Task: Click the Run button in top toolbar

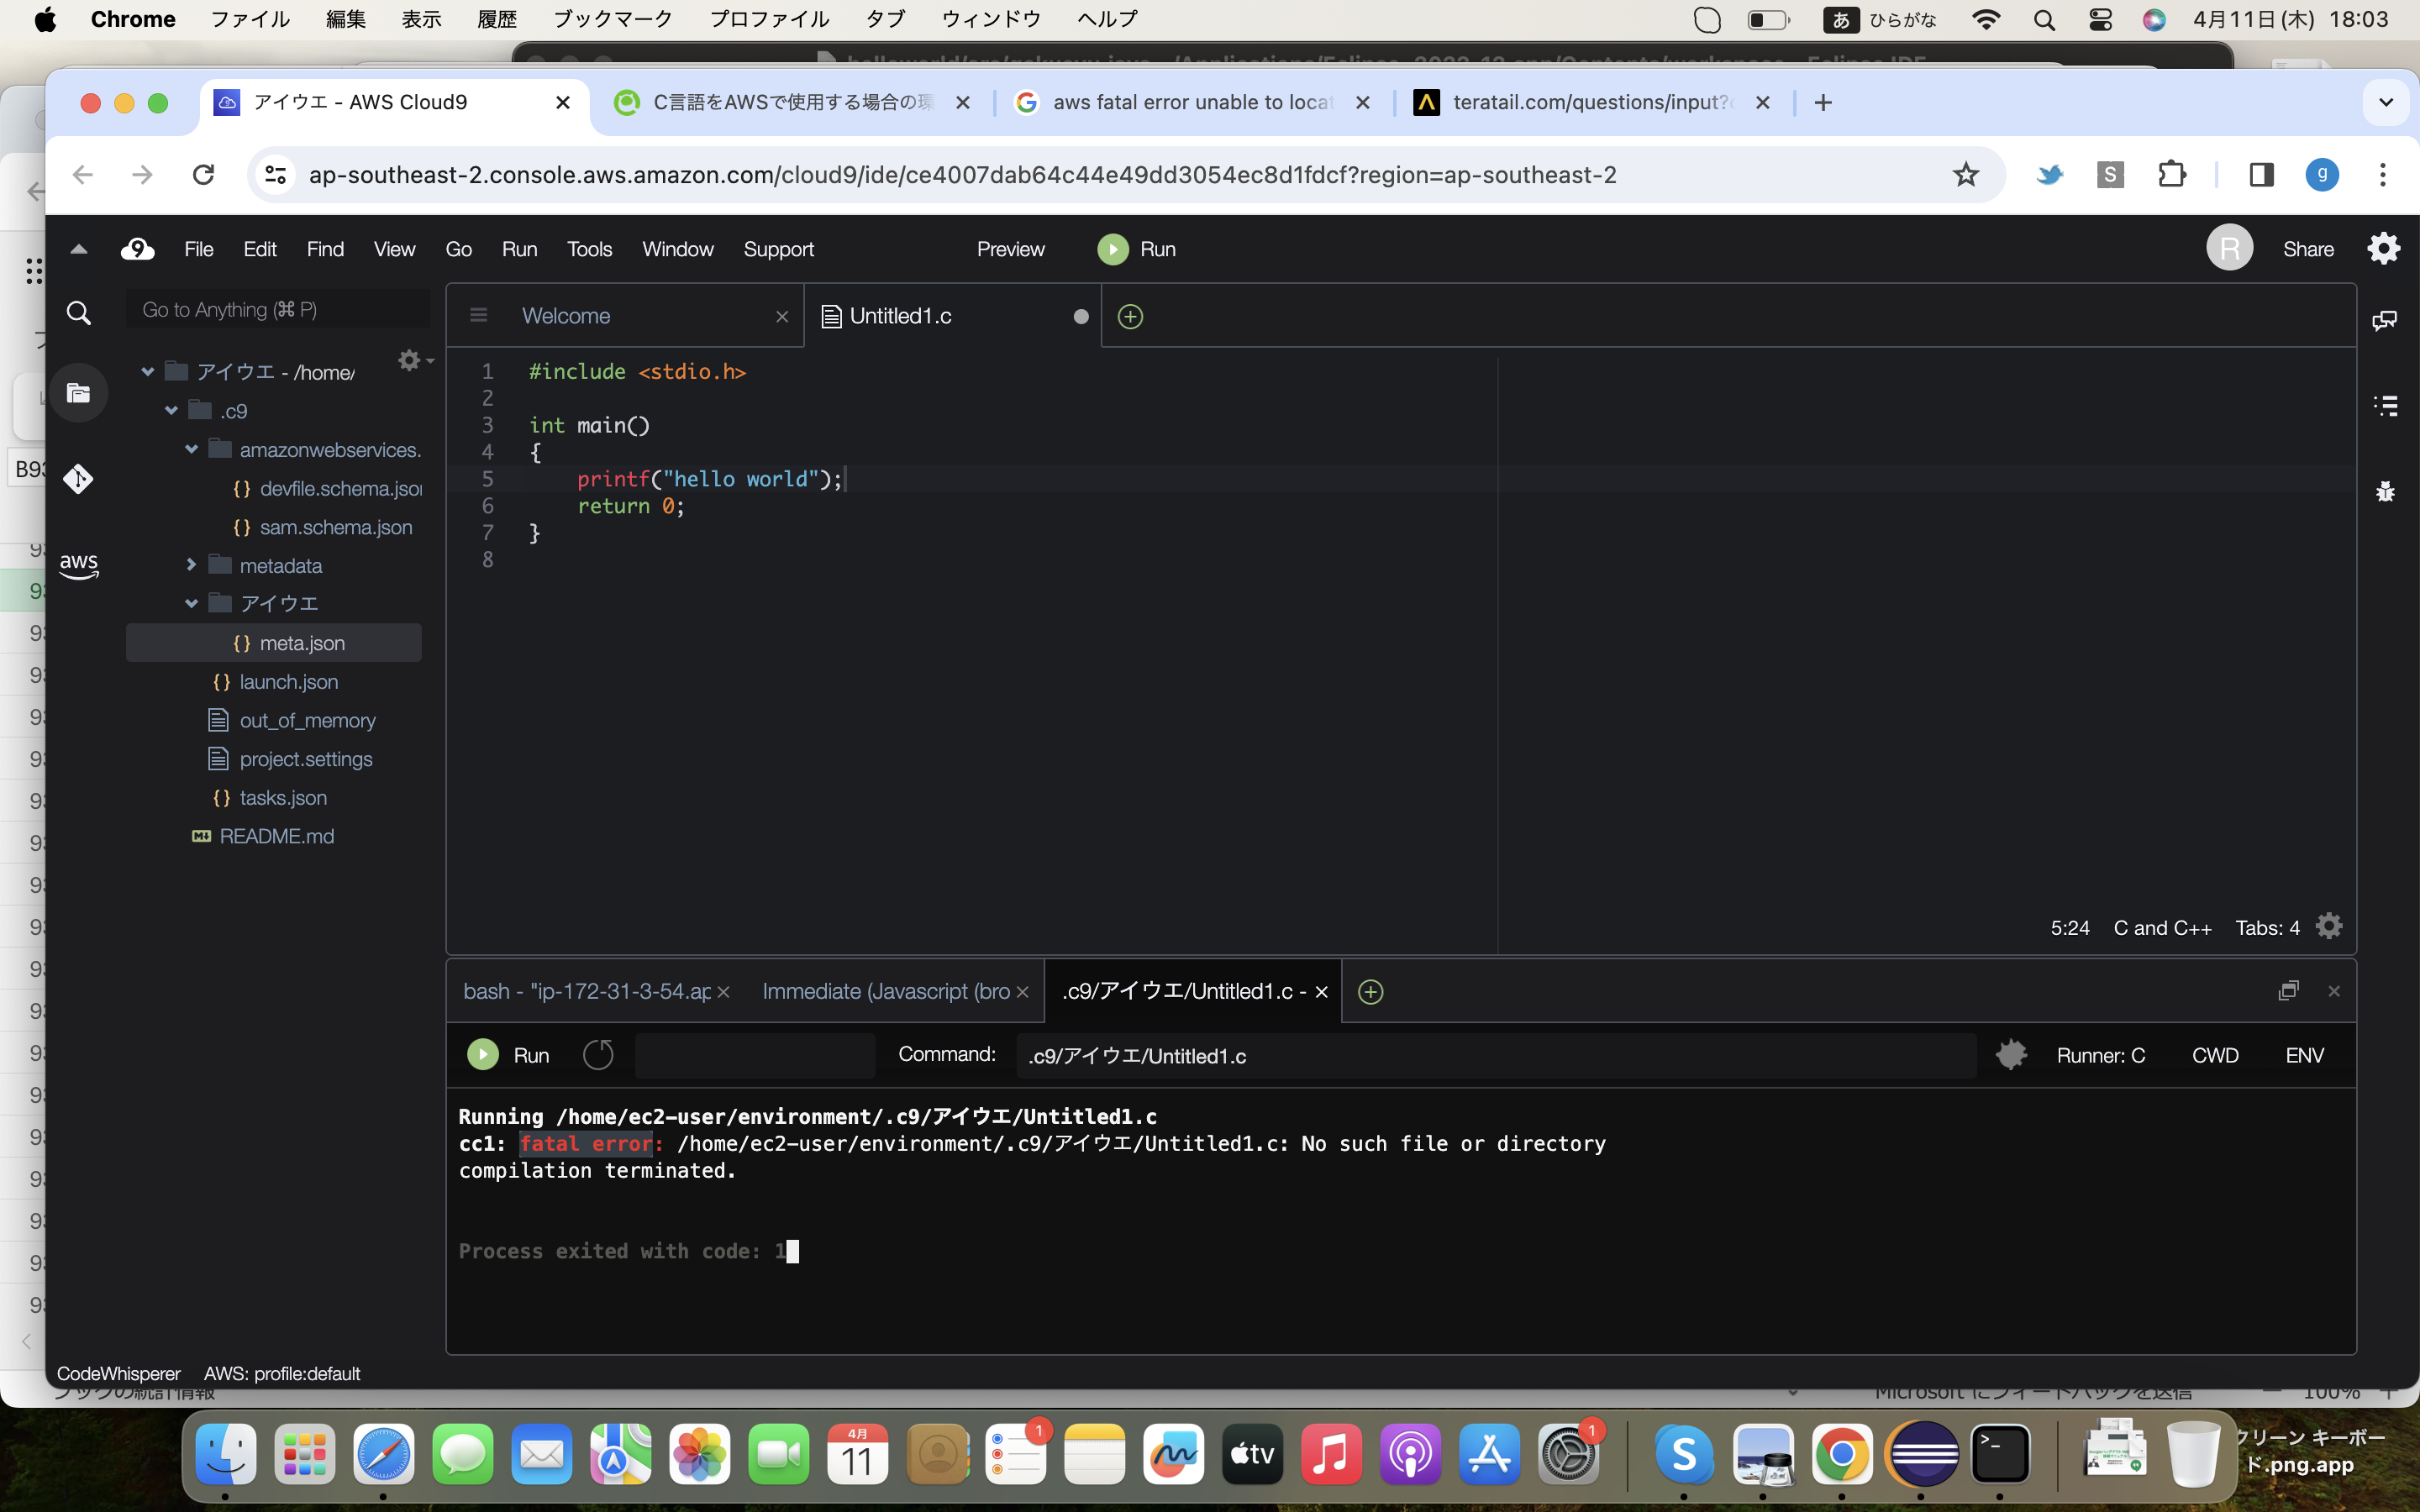Action: 1136,249
